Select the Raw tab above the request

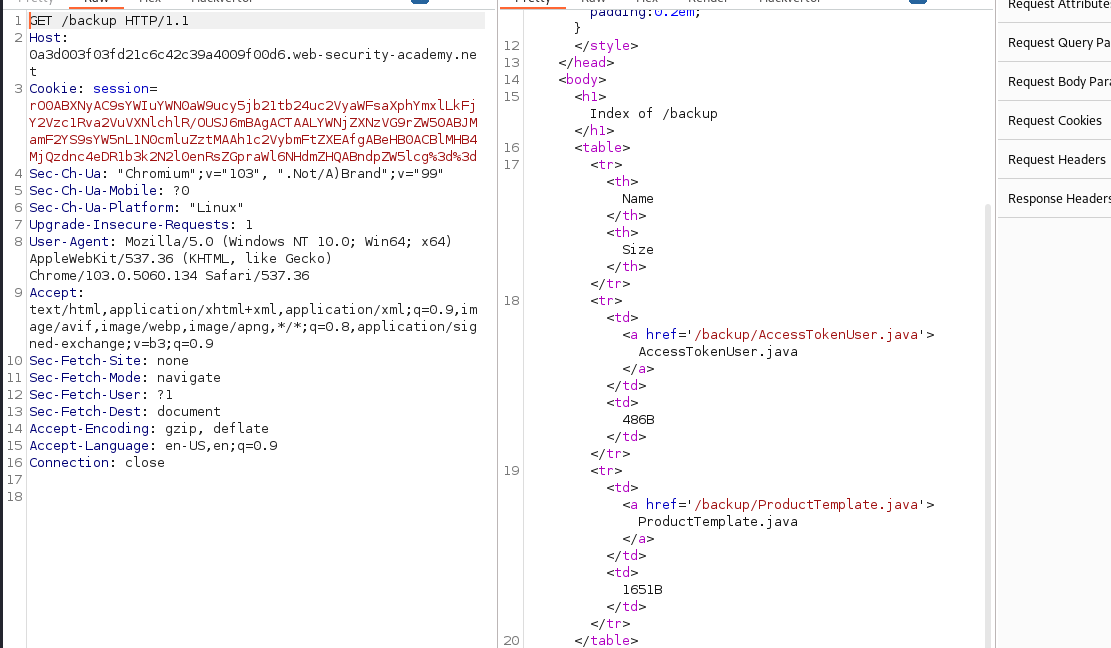tap(95, 3)
